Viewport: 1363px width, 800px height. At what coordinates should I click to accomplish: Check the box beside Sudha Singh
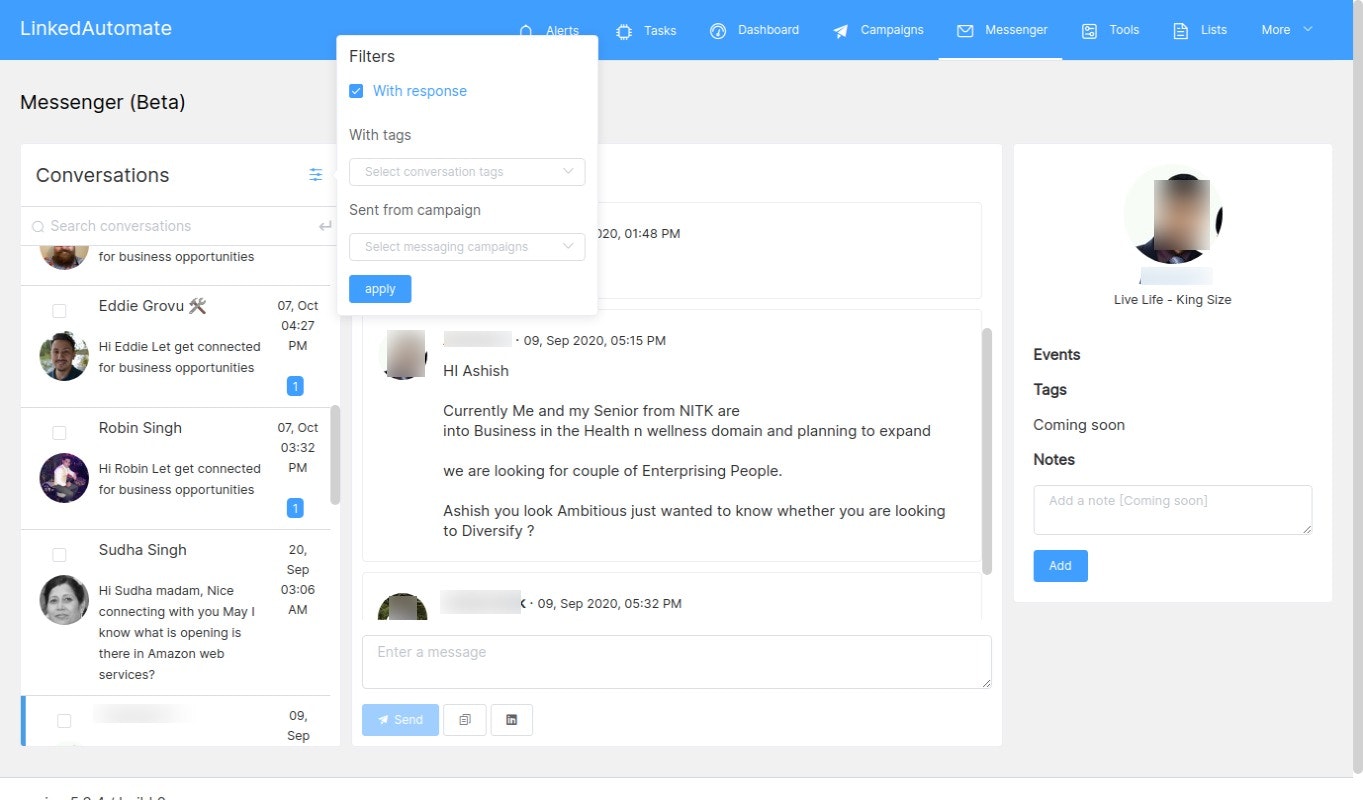pos(59,554)
